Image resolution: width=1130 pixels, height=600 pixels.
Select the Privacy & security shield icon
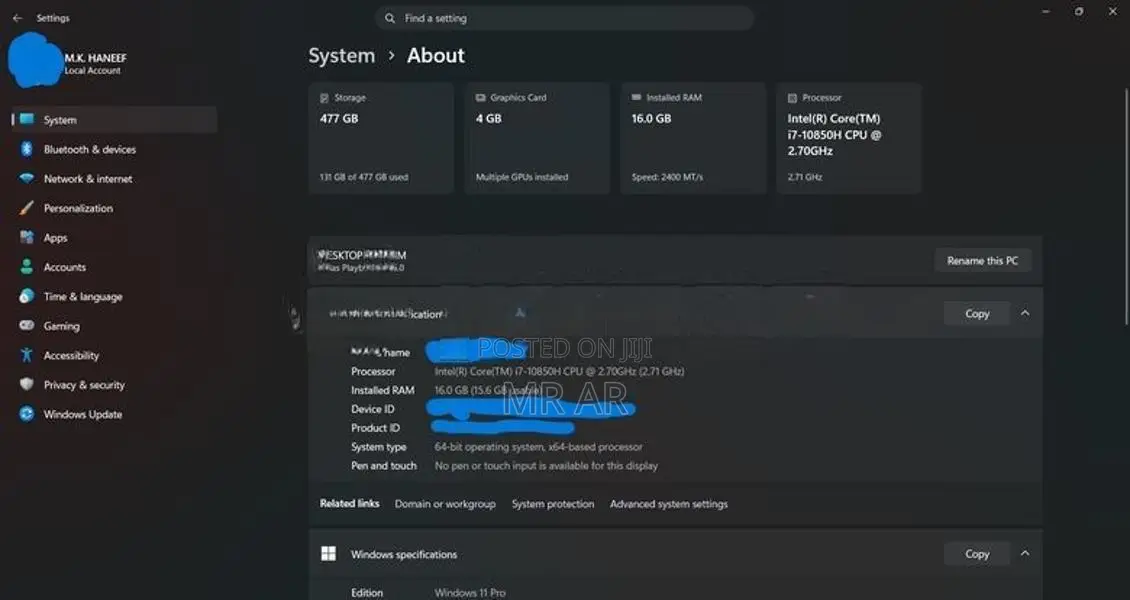[x=27, y=385]
